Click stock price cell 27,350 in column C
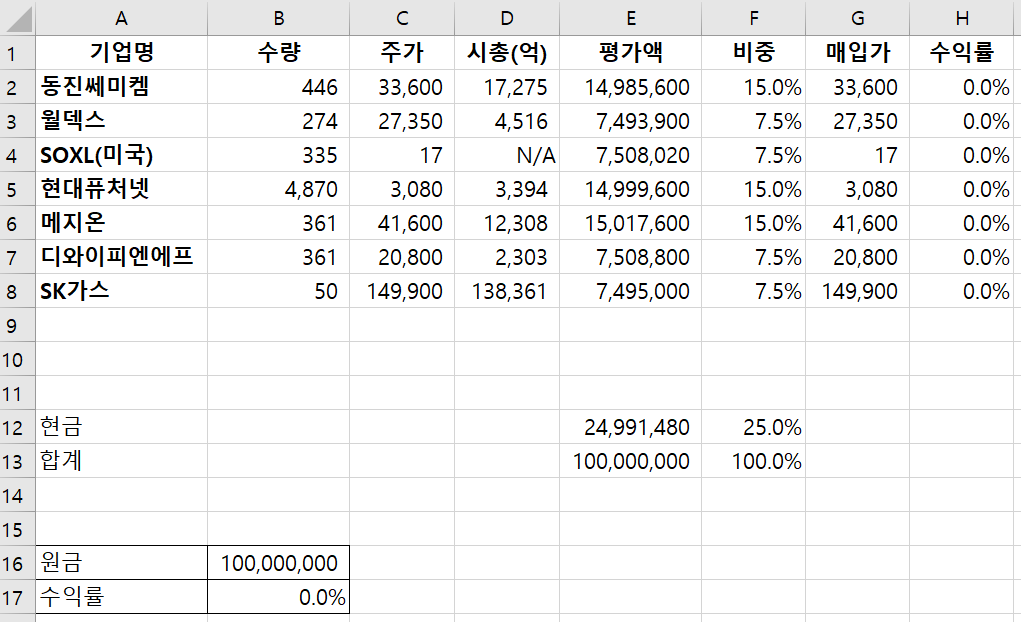 (x=402, y=120)
